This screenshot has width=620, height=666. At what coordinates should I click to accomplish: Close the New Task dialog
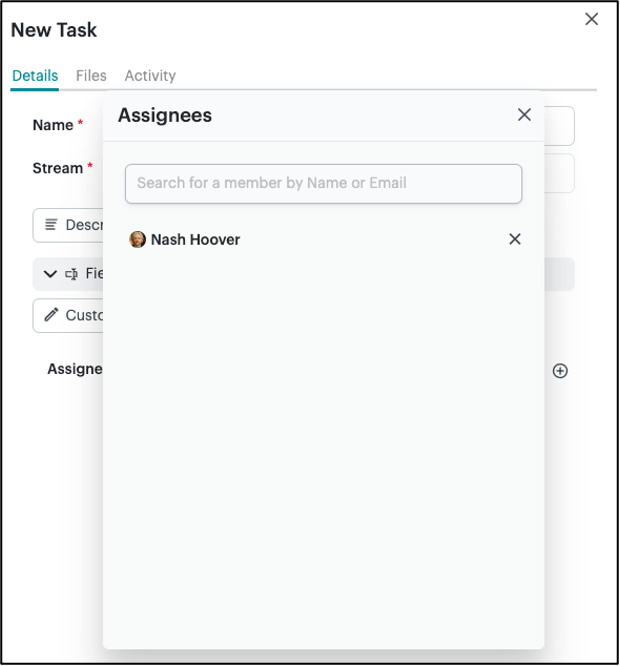coord(591,19)
